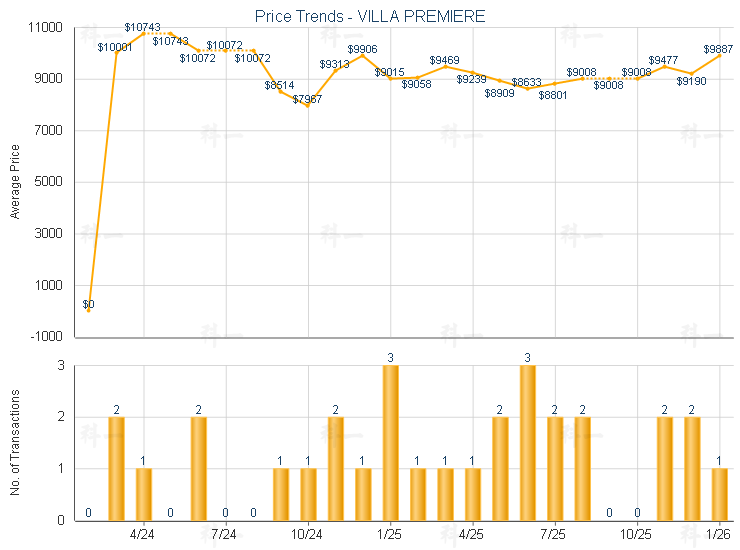The width and height of the screenshot is (740, 550).
Task: Click the $10001 price label
Action: pos(115,47)
